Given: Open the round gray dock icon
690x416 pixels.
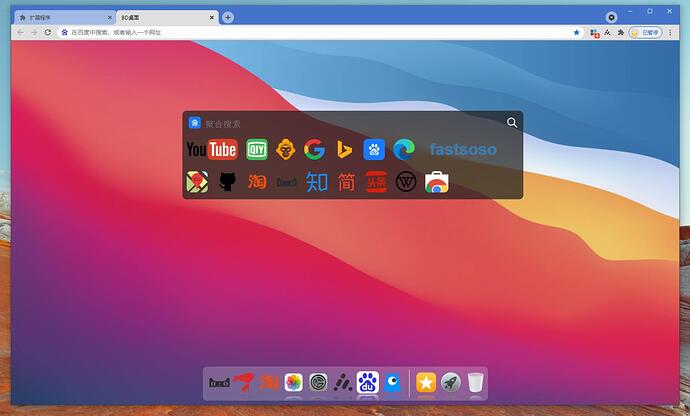Looking at the screenshot, I should click(x=318, y=382).
